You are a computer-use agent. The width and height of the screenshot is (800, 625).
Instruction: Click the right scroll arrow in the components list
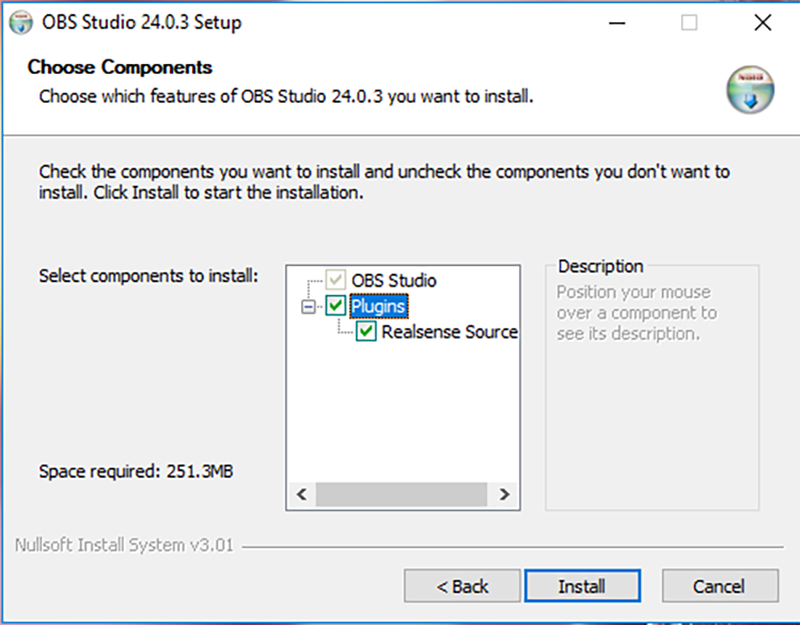tap(504, 494)
